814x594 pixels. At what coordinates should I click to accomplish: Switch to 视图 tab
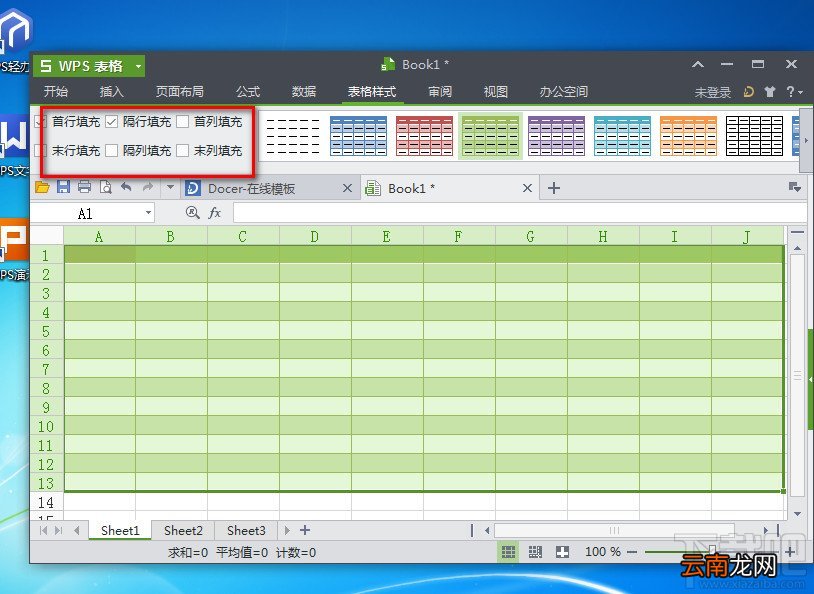(496, 92)
